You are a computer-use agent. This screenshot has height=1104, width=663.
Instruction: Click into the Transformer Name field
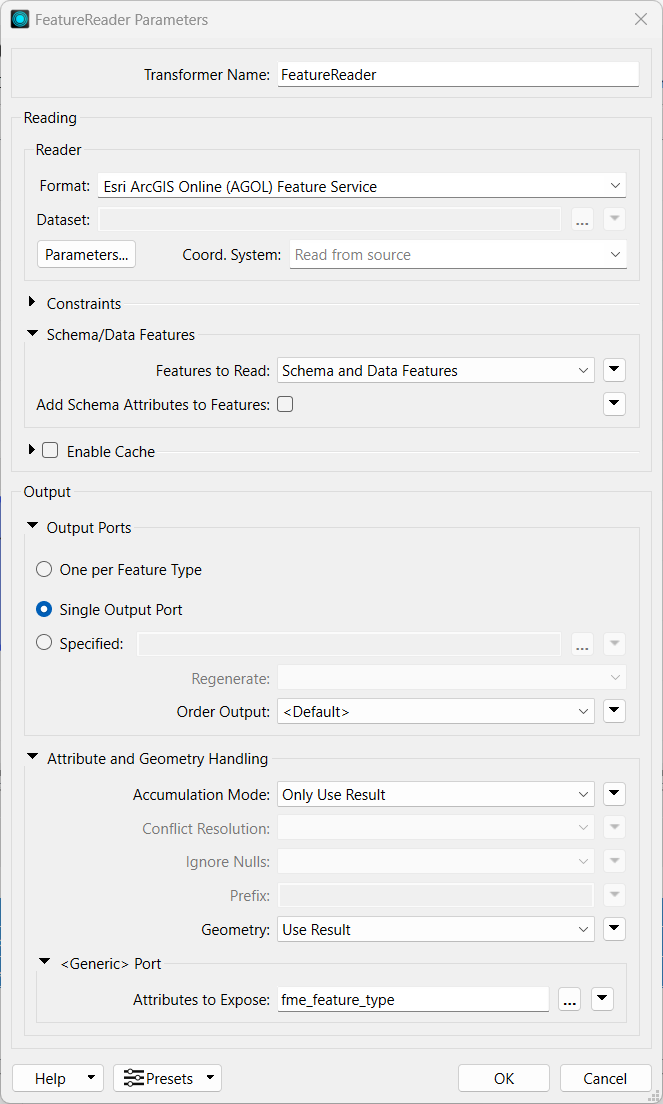[x=458, y=75]
